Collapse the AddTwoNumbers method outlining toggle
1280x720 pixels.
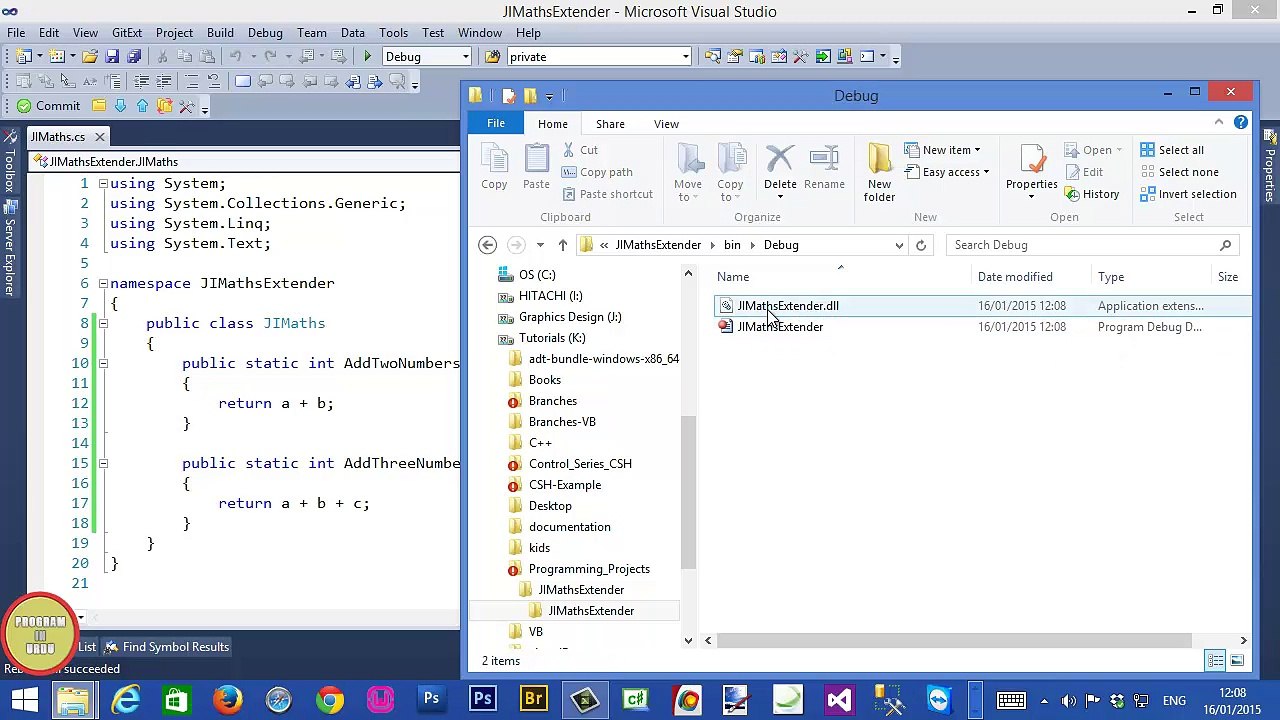(102, 363)
